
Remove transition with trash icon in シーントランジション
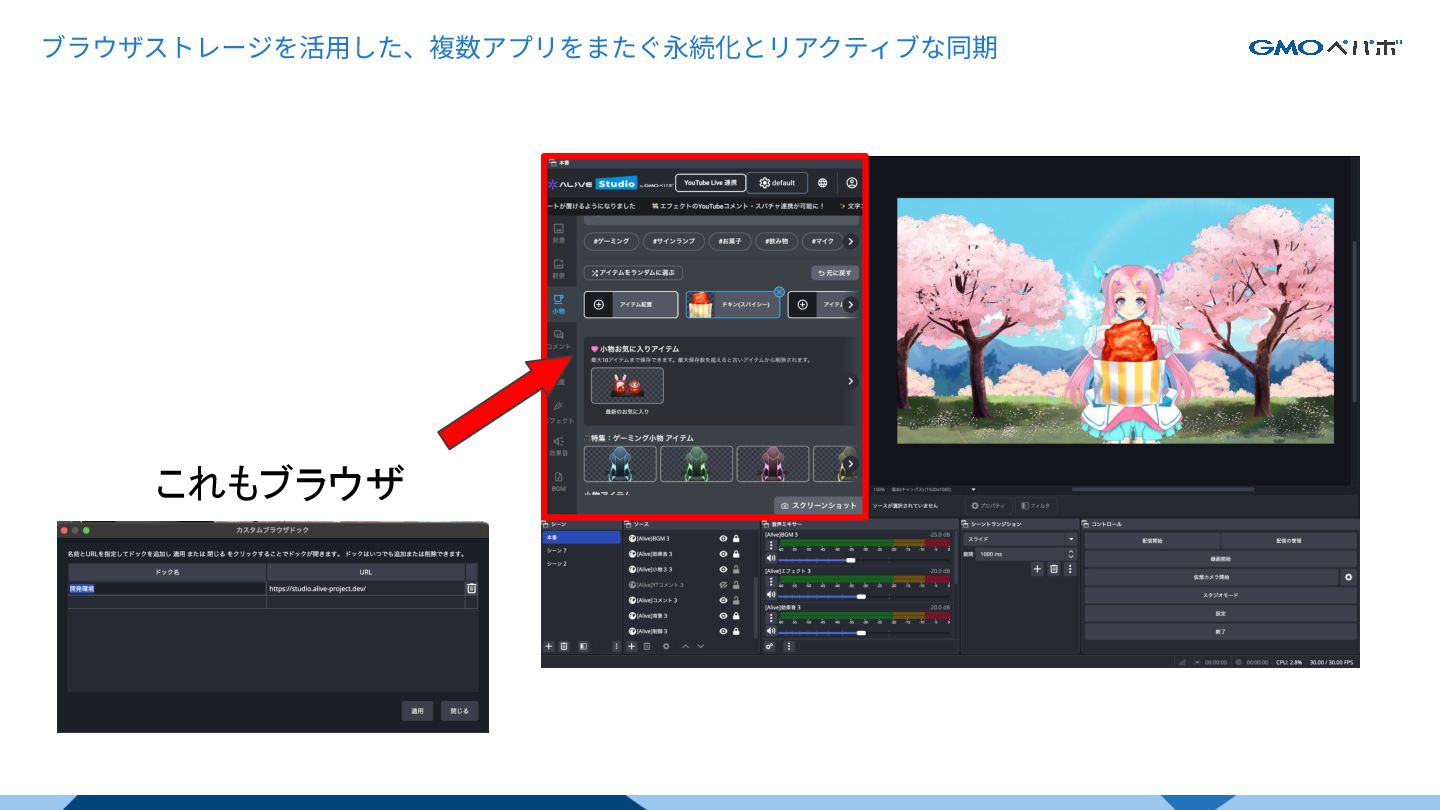1053,569
